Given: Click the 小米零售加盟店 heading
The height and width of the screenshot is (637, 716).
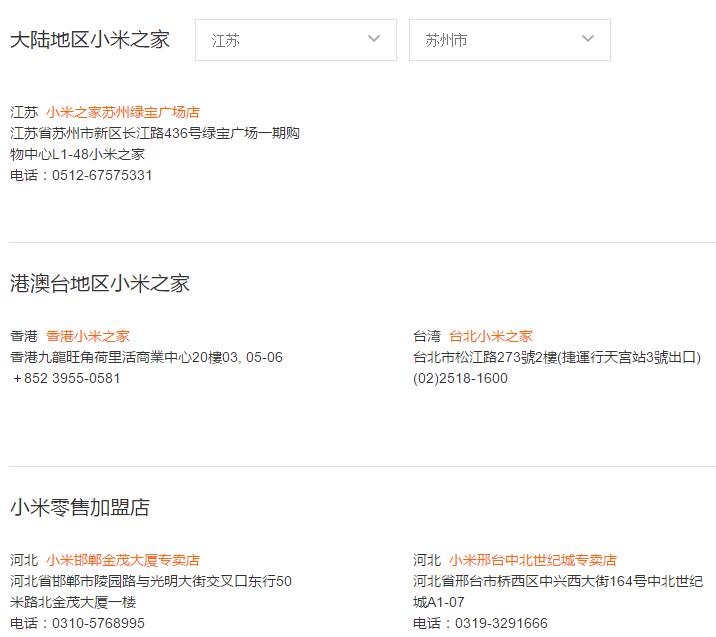Looking at the screenshot, I should [x=80, y=507].
